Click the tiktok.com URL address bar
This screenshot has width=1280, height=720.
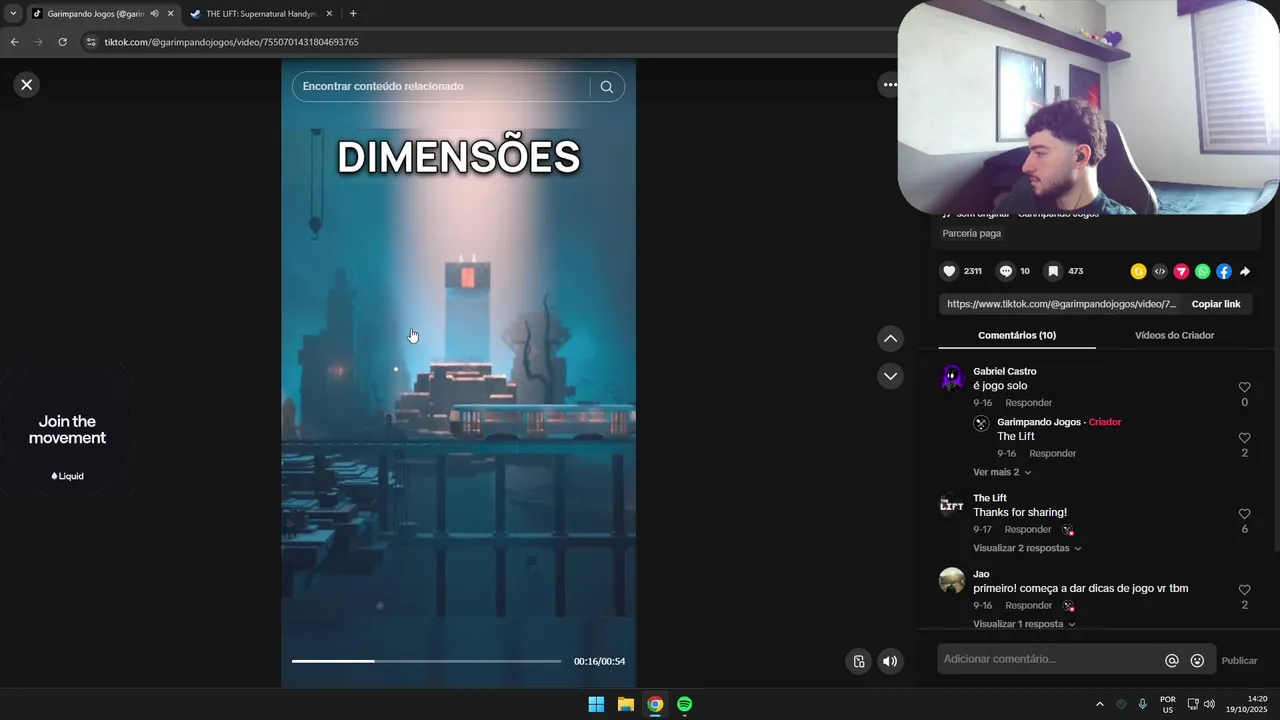tap(232, 43)
